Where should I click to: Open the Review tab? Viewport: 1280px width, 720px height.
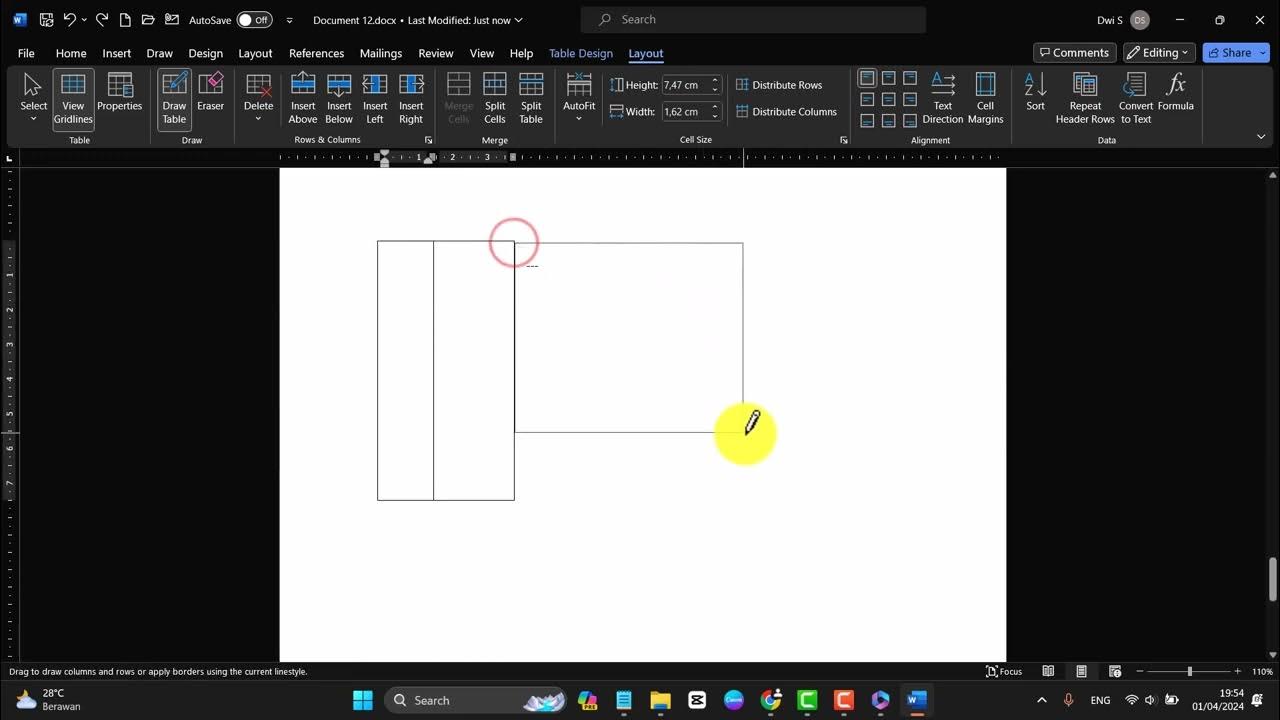436,53
